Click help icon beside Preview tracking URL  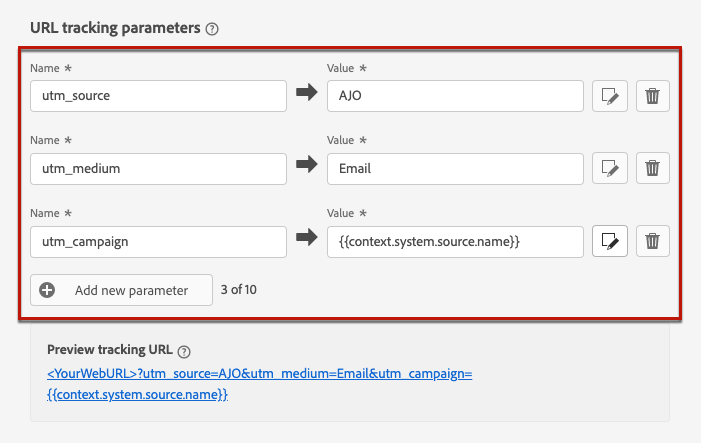coord(183,351)
